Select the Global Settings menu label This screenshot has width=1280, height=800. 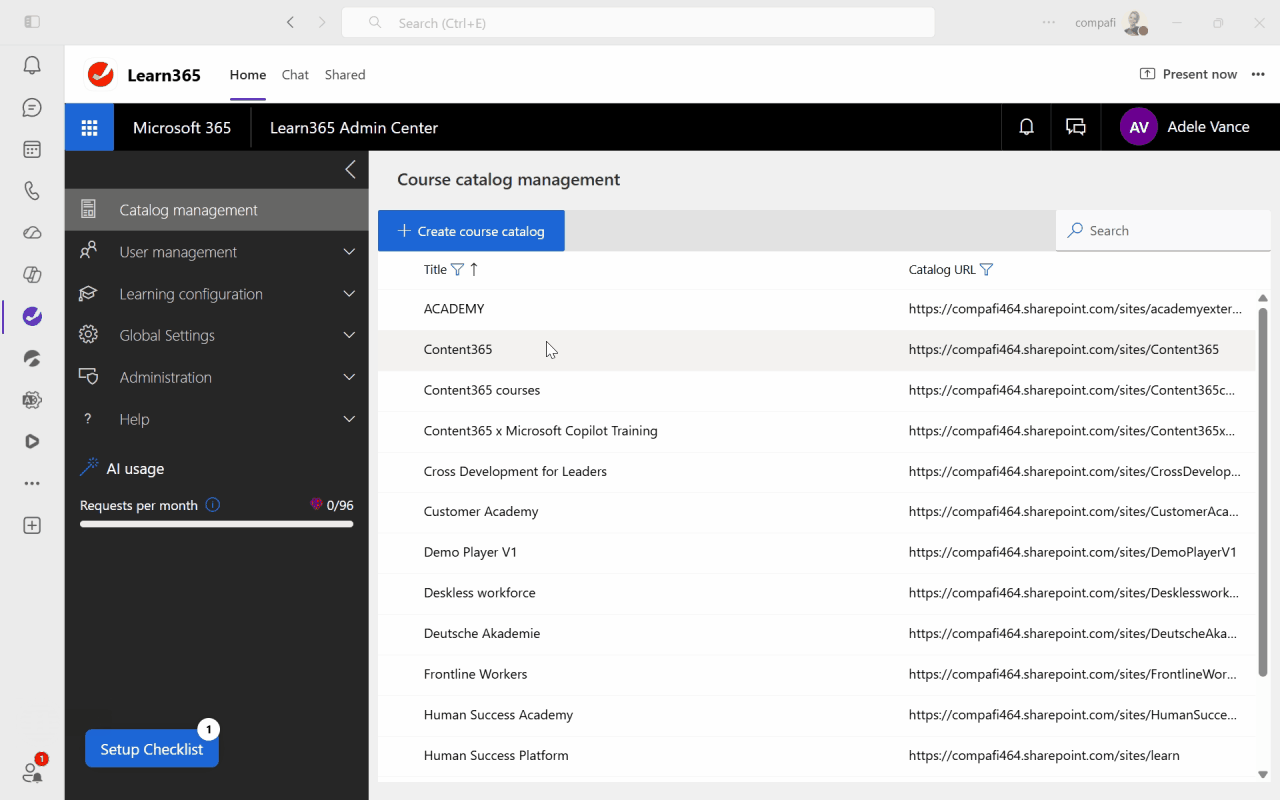coord(167,335)
